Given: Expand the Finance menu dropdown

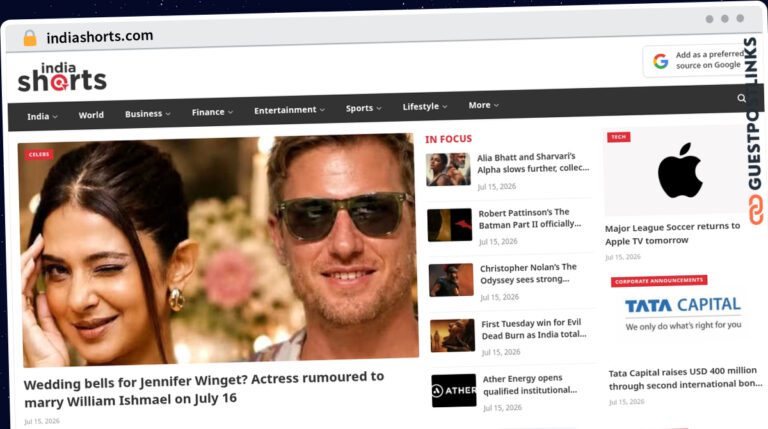Looking at the screenshot, I should (212, 112).
